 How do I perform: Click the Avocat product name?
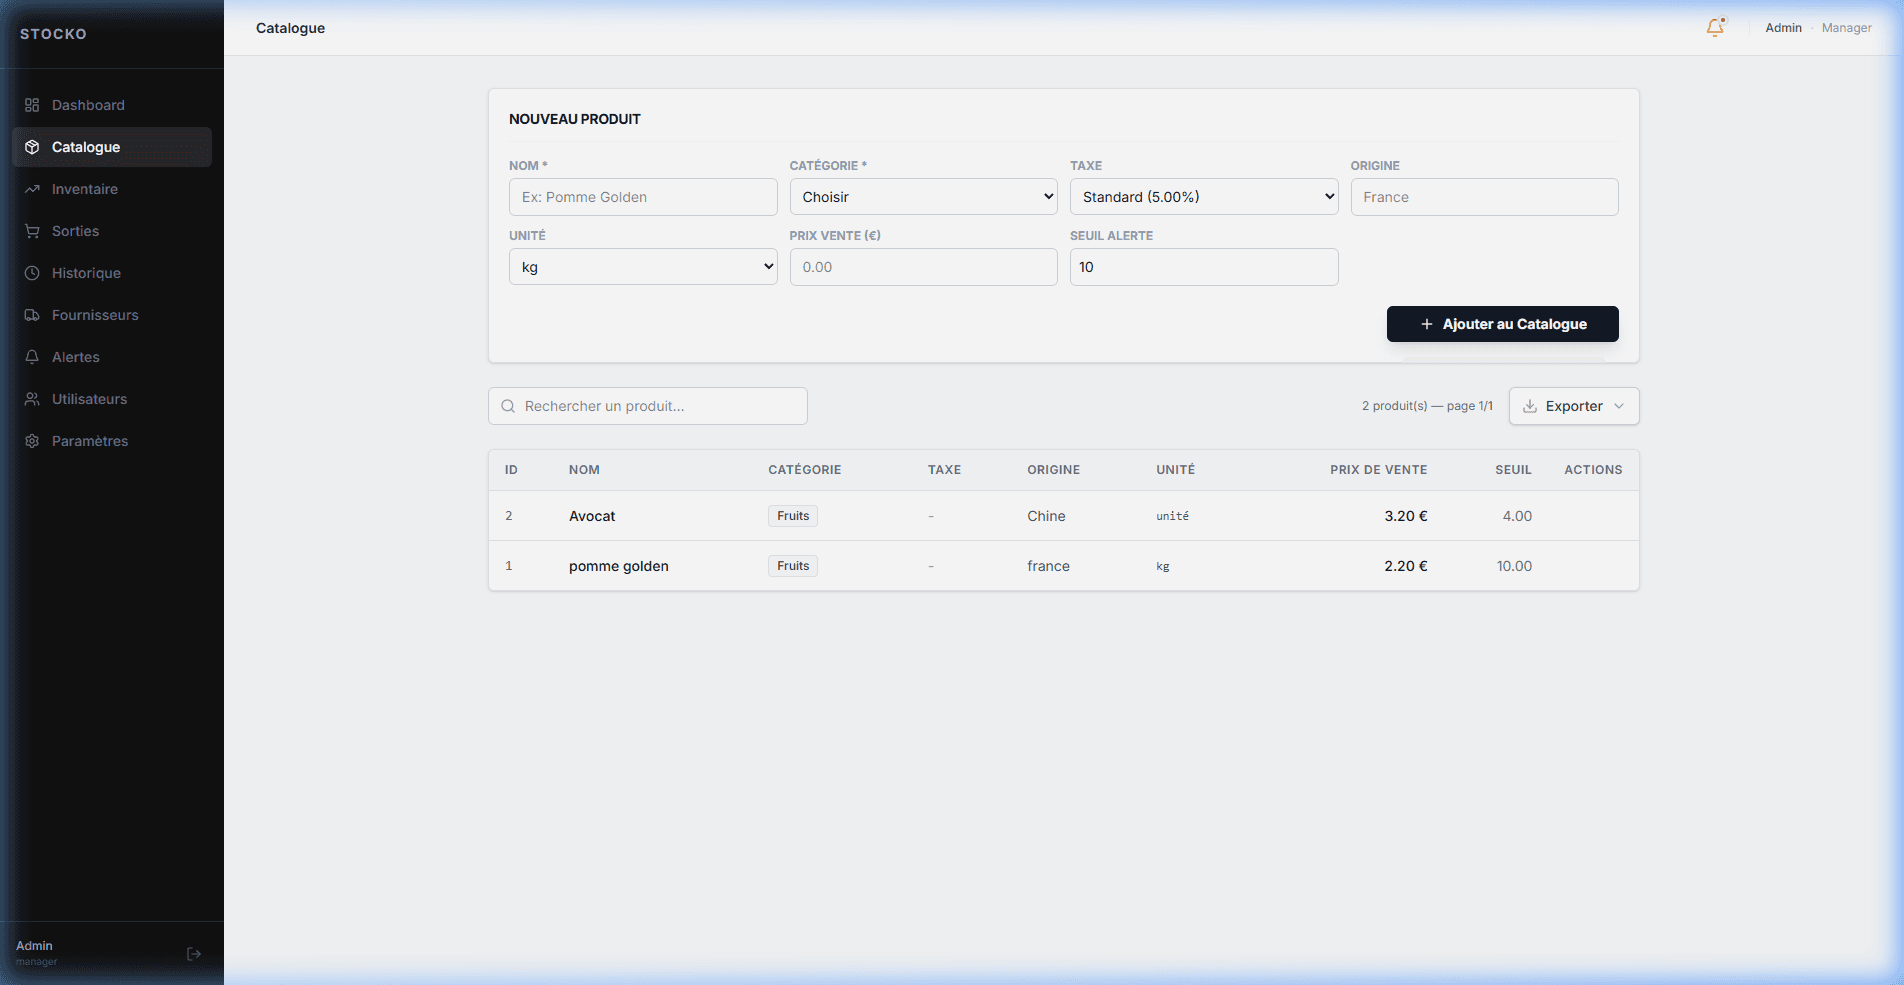[x=592, y=516]
